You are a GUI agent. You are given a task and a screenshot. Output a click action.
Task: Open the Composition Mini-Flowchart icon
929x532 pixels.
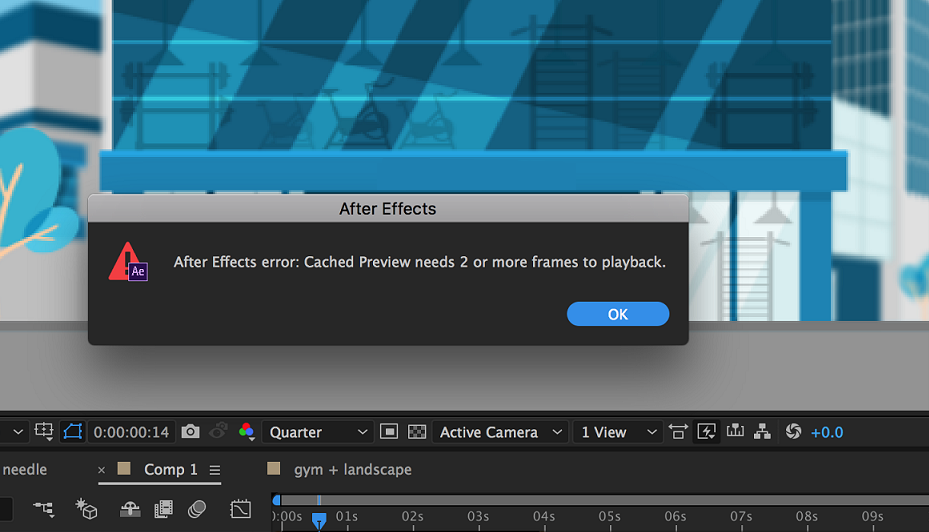(44, 509)
